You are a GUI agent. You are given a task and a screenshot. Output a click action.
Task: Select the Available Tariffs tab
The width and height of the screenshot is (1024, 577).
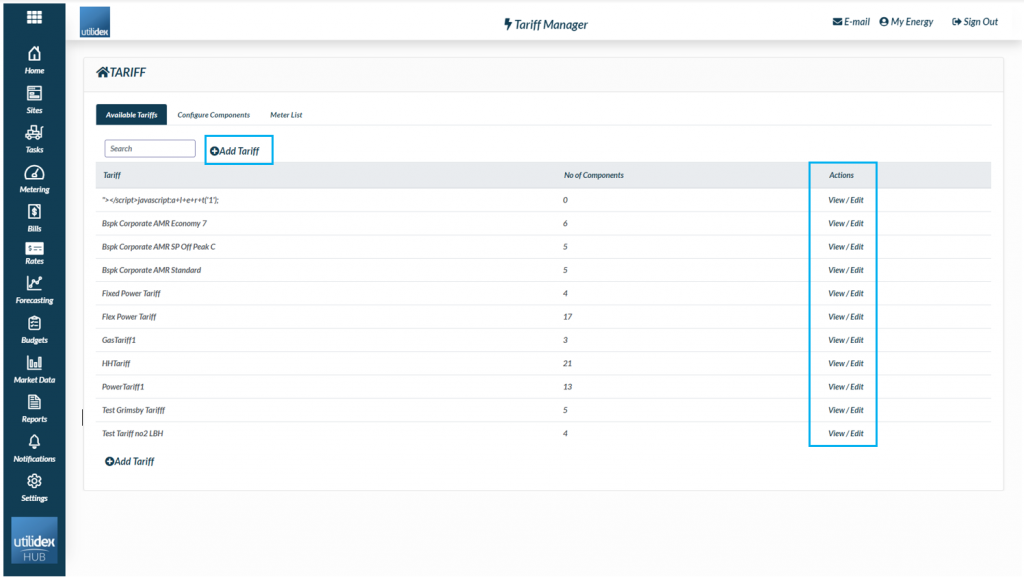click(131, 115)
